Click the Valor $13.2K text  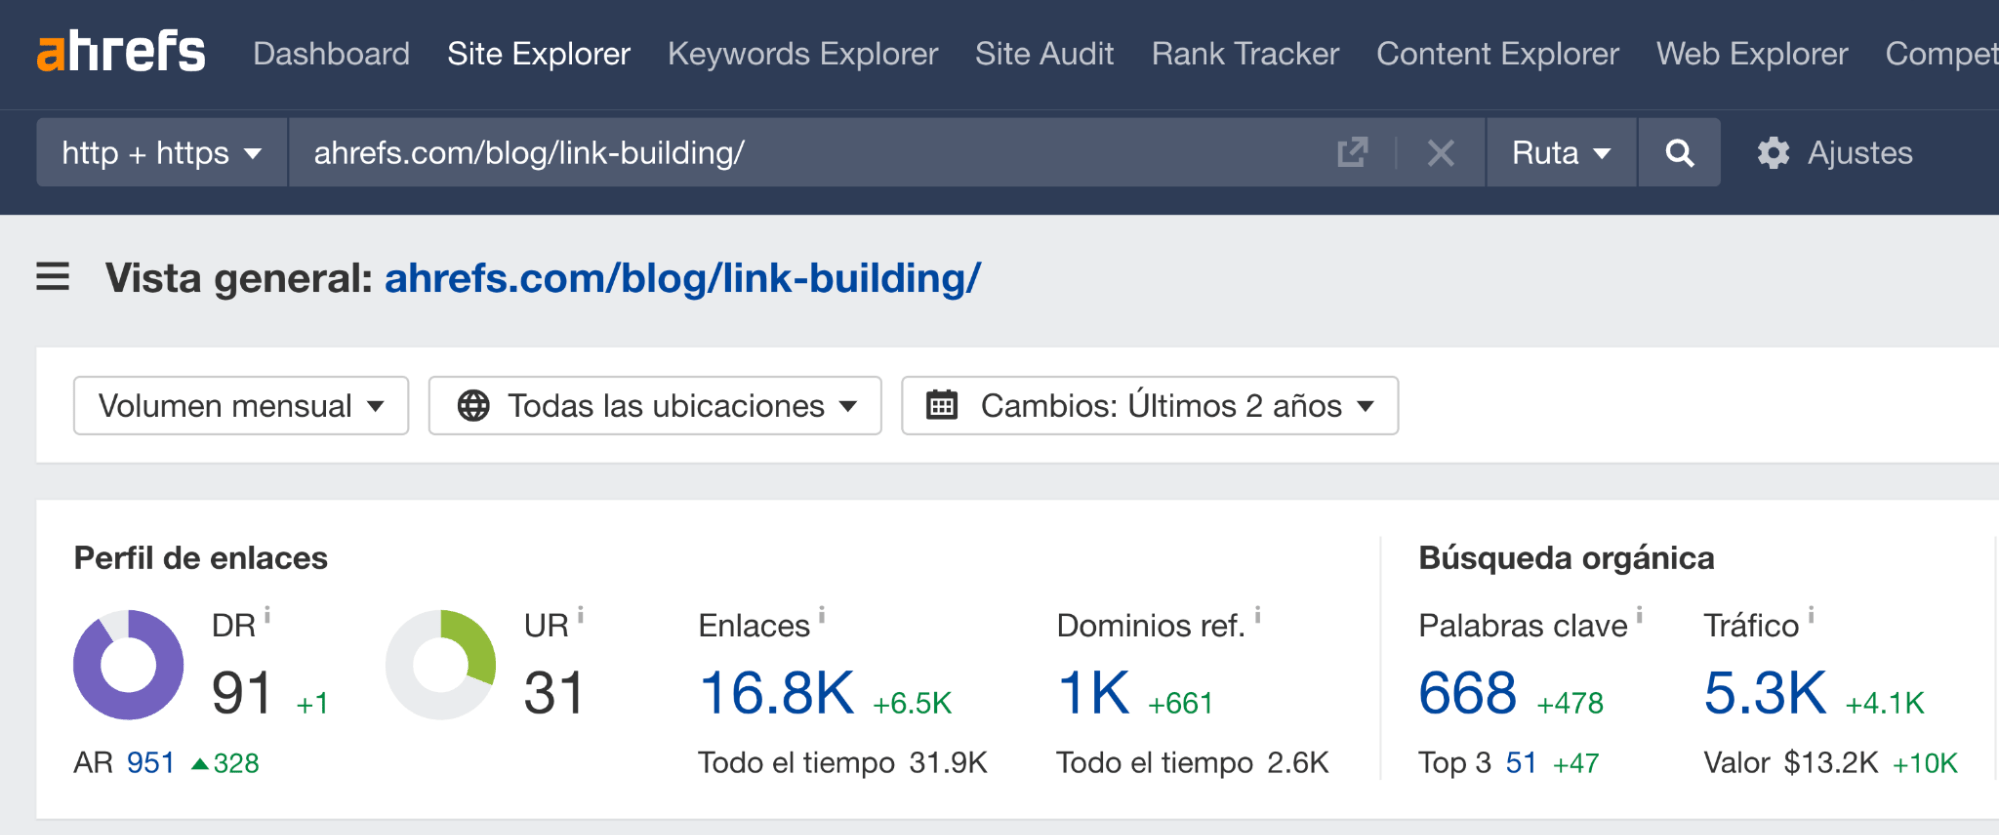[1791, 763]
